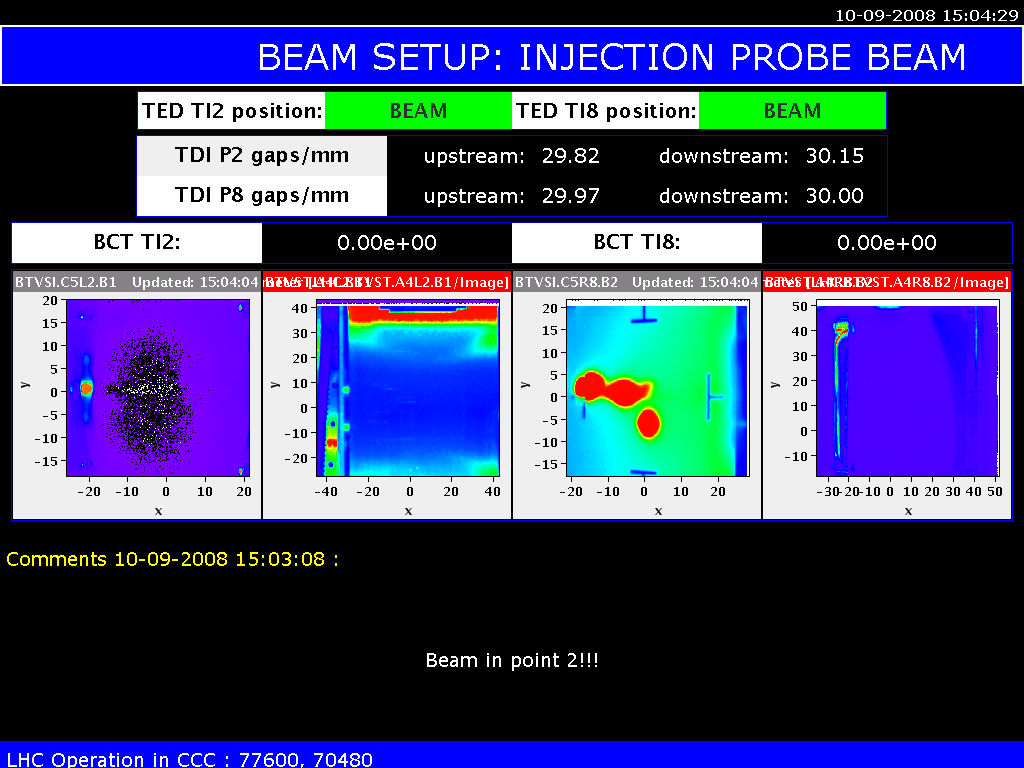1024x768 pixels.
Task: Click the BEAM SETUP: INJECTION PROBE BEAM banner
Action: point(611,57)
